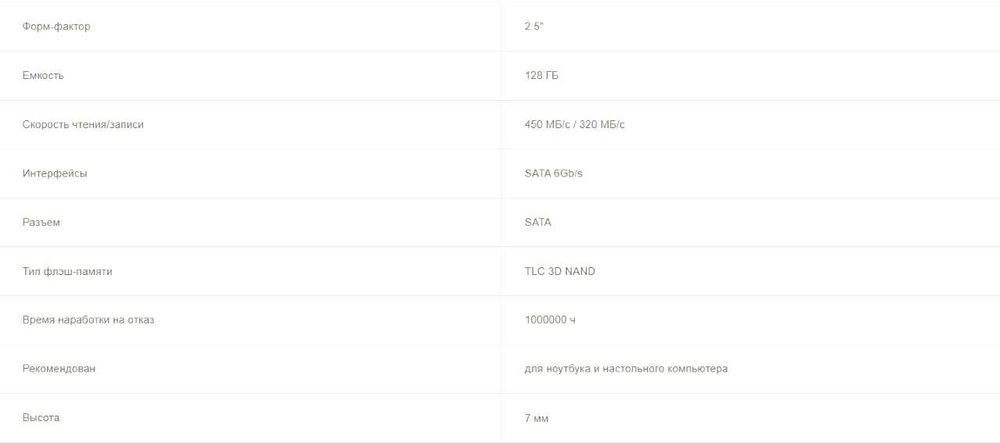Select the TLC 3D NAND value
Screen dimensions: 1000x443
tap(560, 271)
